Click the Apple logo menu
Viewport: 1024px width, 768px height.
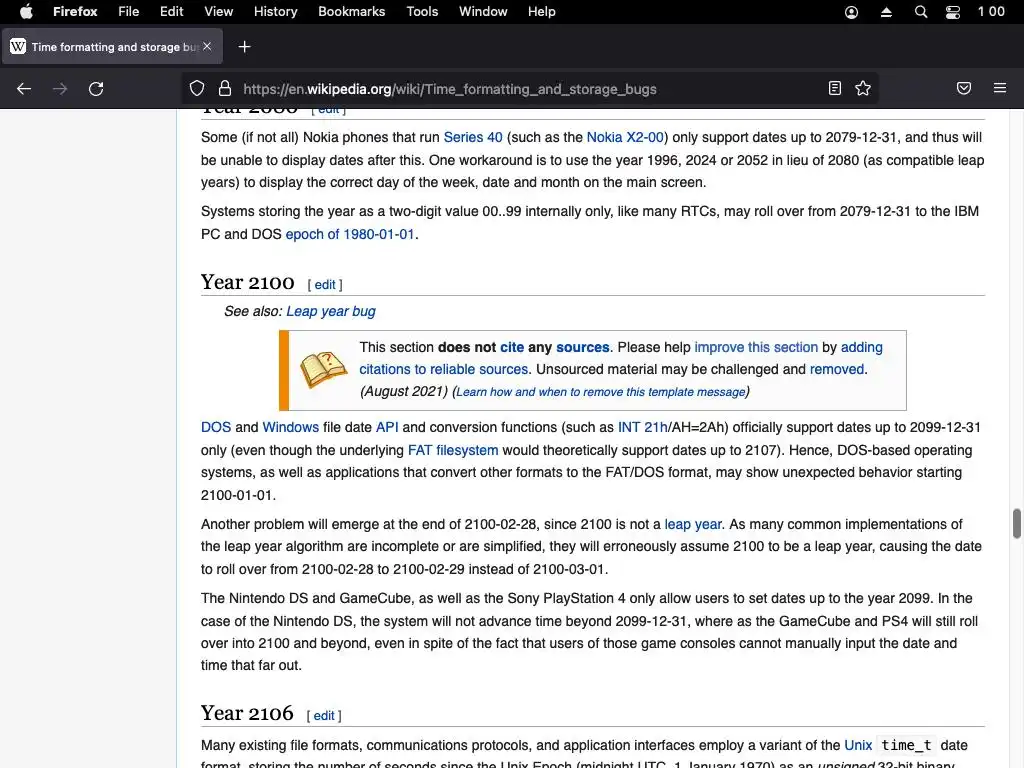click(x=26, y=12)
